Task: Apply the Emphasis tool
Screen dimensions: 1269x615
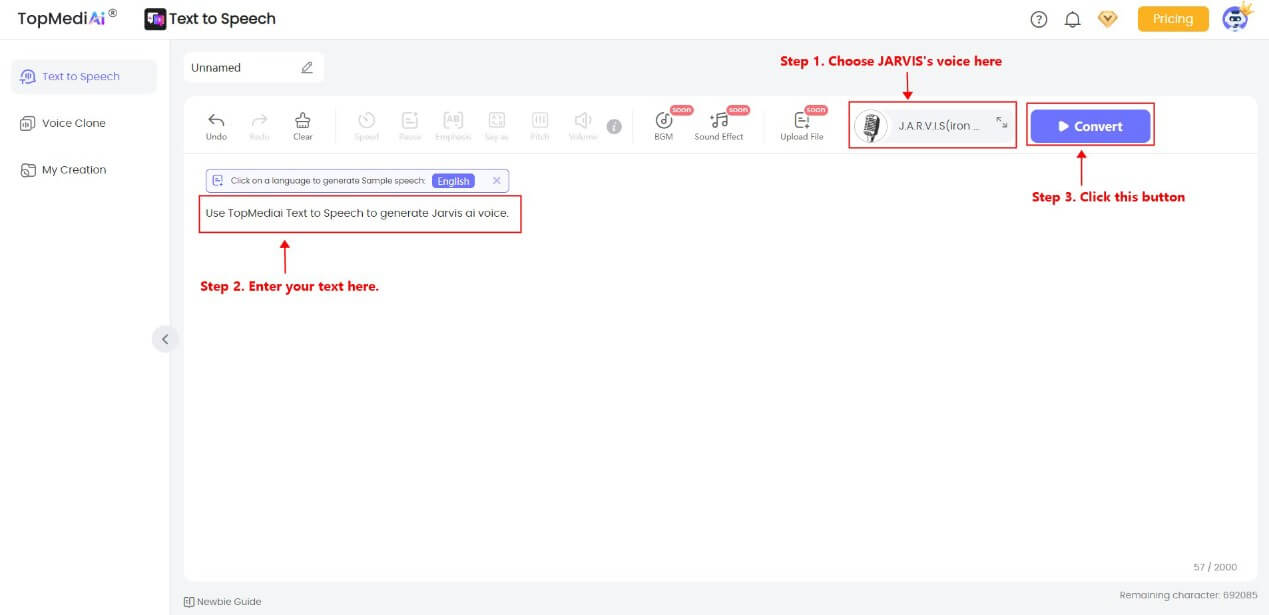Action: coord(453,126)
